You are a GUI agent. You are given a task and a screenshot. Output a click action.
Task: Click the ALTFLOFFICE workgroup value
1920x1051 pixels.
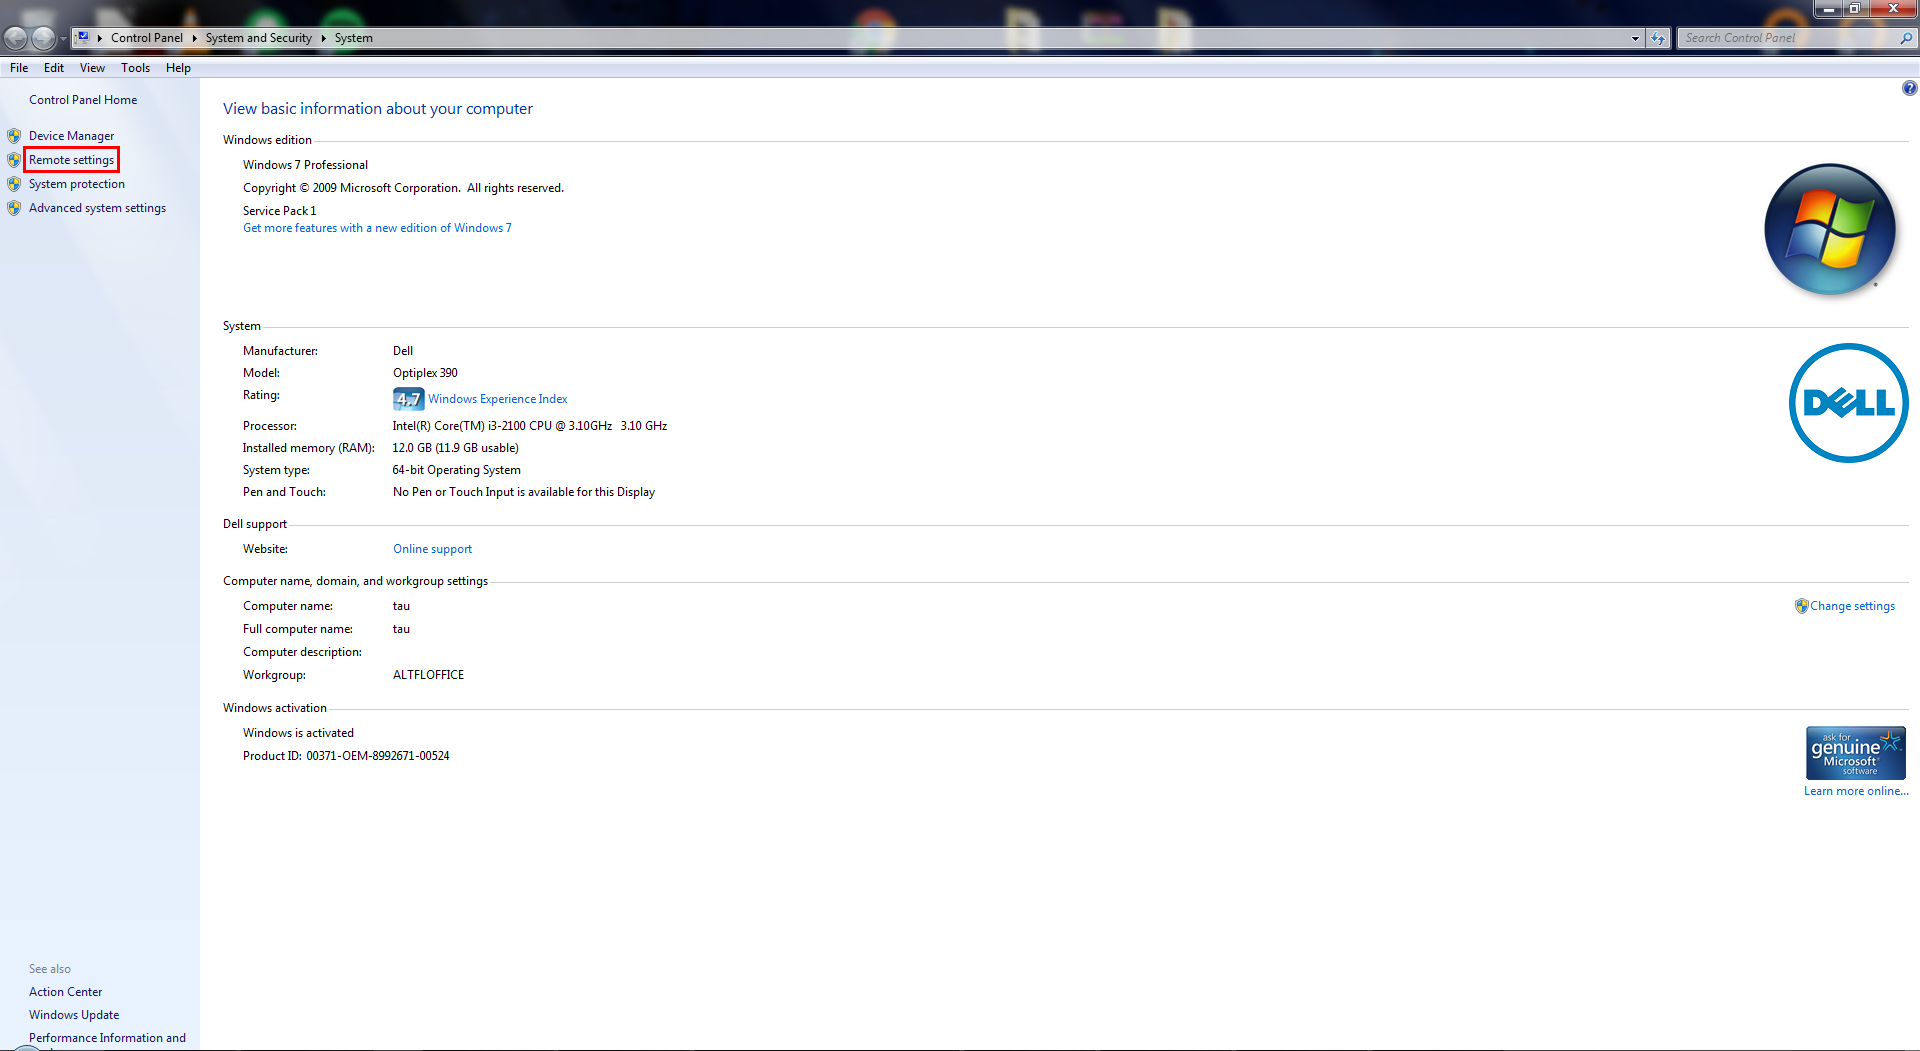pos(428,675)
